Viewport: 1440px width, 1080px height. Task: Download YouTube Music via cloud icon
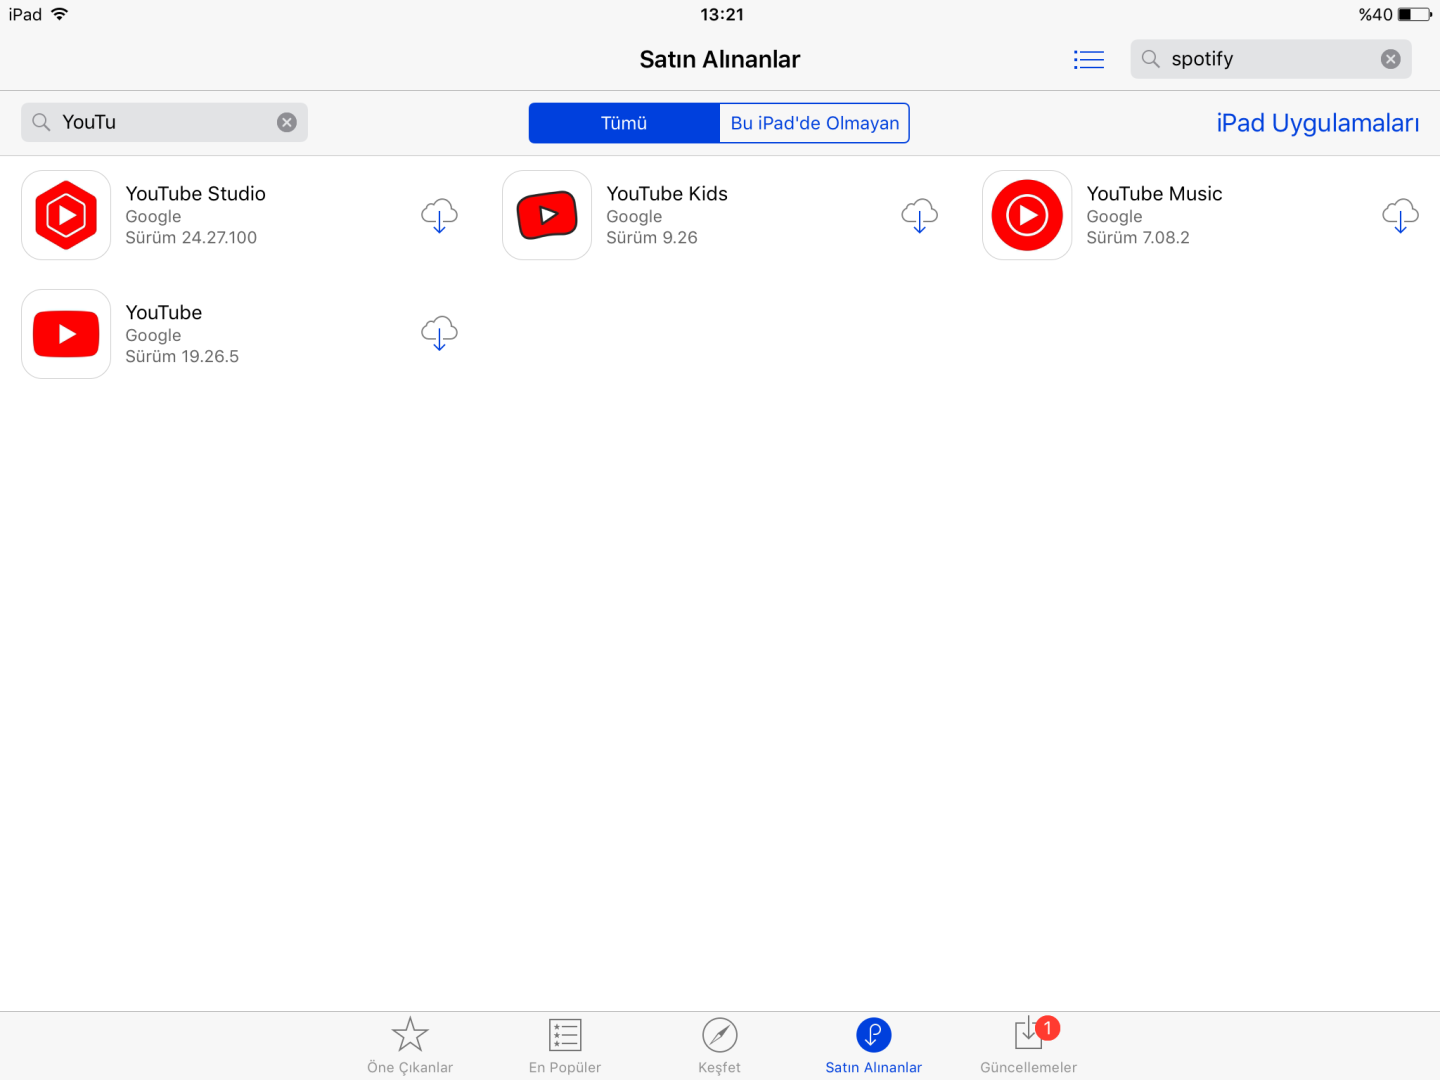(1400, 215)
